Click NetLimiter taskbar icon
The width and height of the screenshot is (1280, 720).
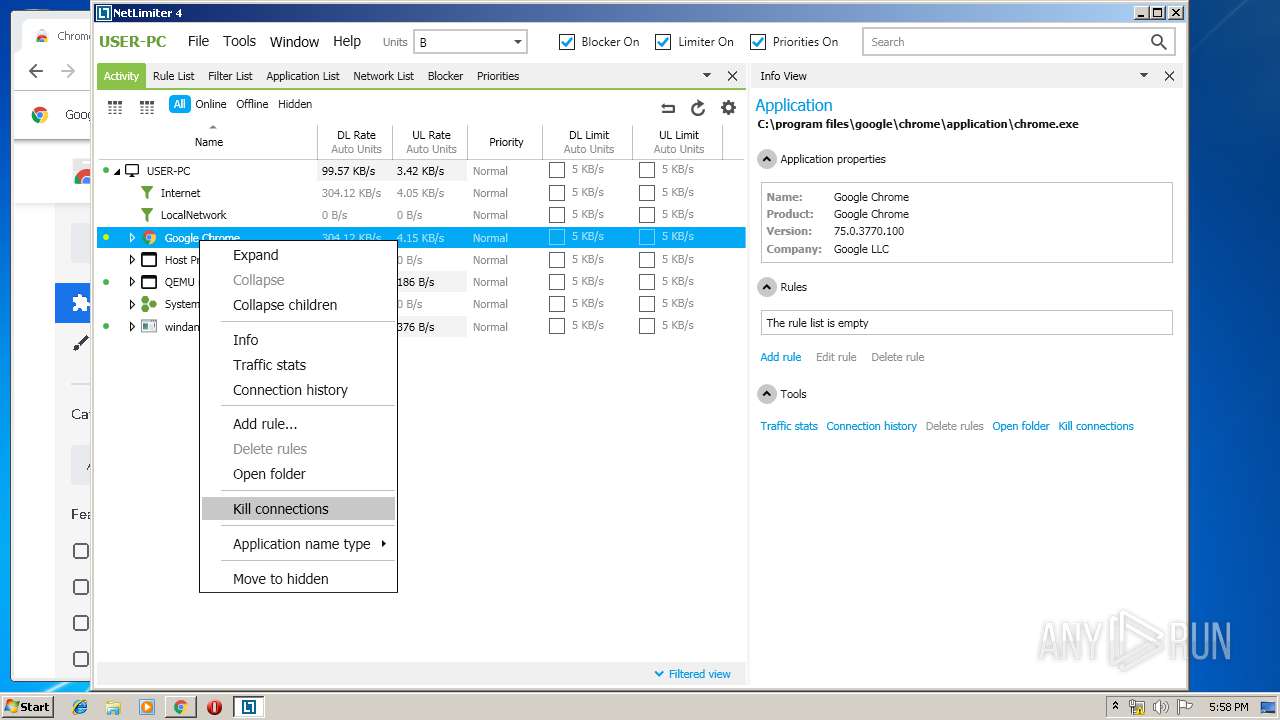248,707
